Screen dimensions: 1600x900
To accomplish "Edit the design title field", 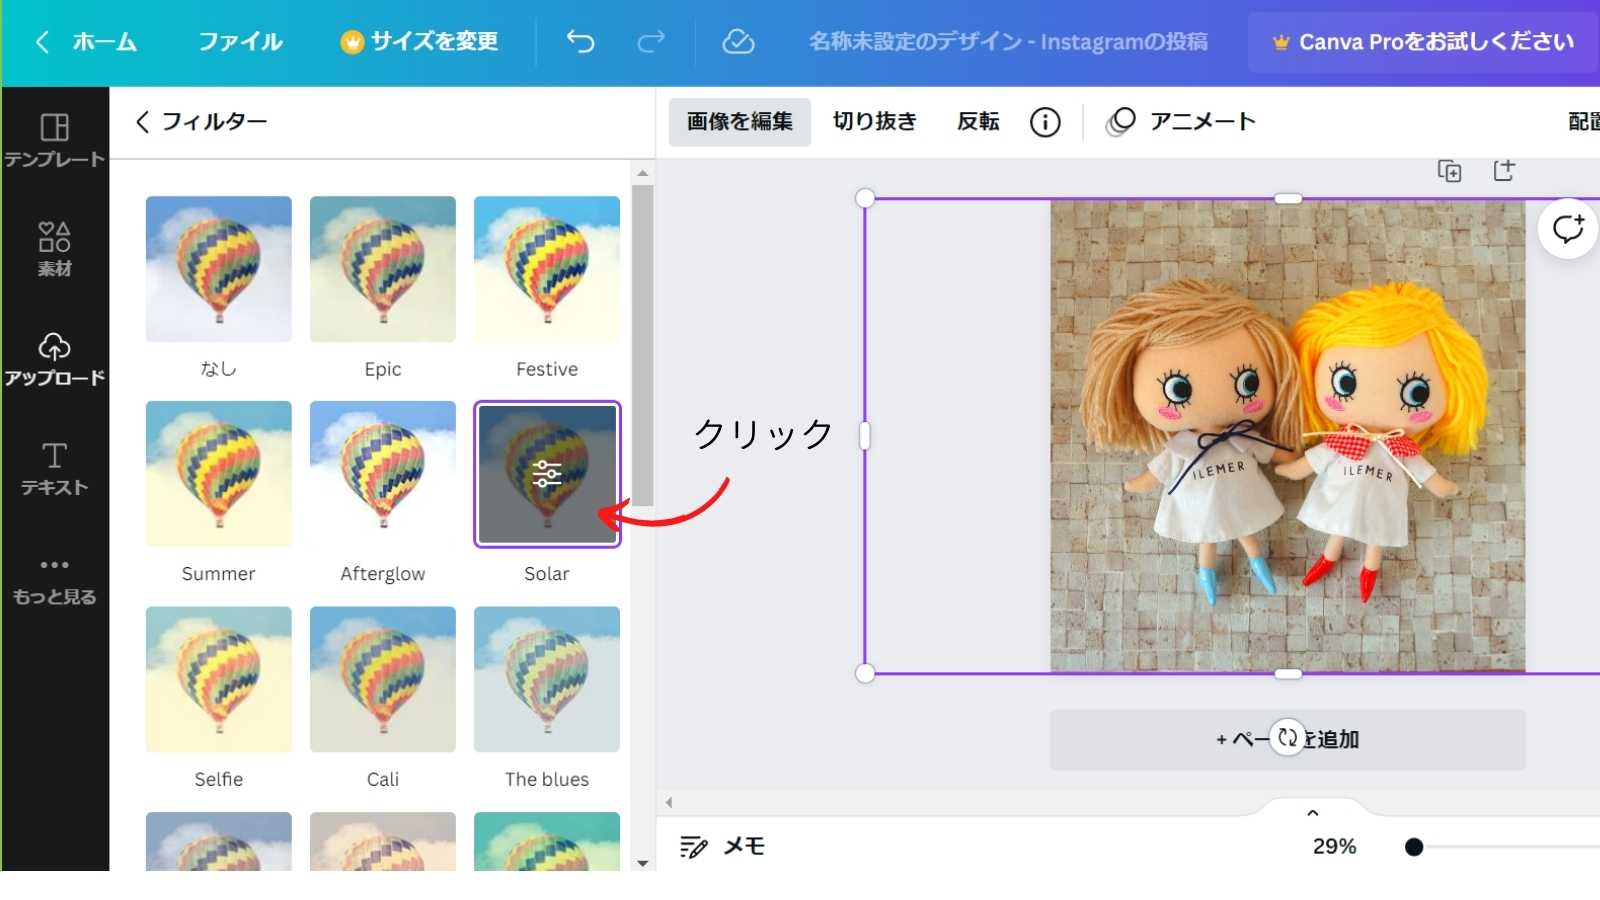I will pos(1008,42).
